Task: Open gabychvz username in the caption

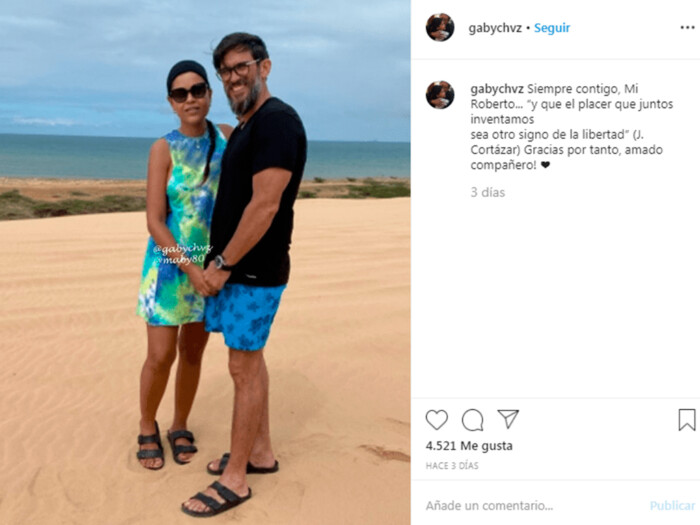Action: pyautogui.click(x=497, y=89)
